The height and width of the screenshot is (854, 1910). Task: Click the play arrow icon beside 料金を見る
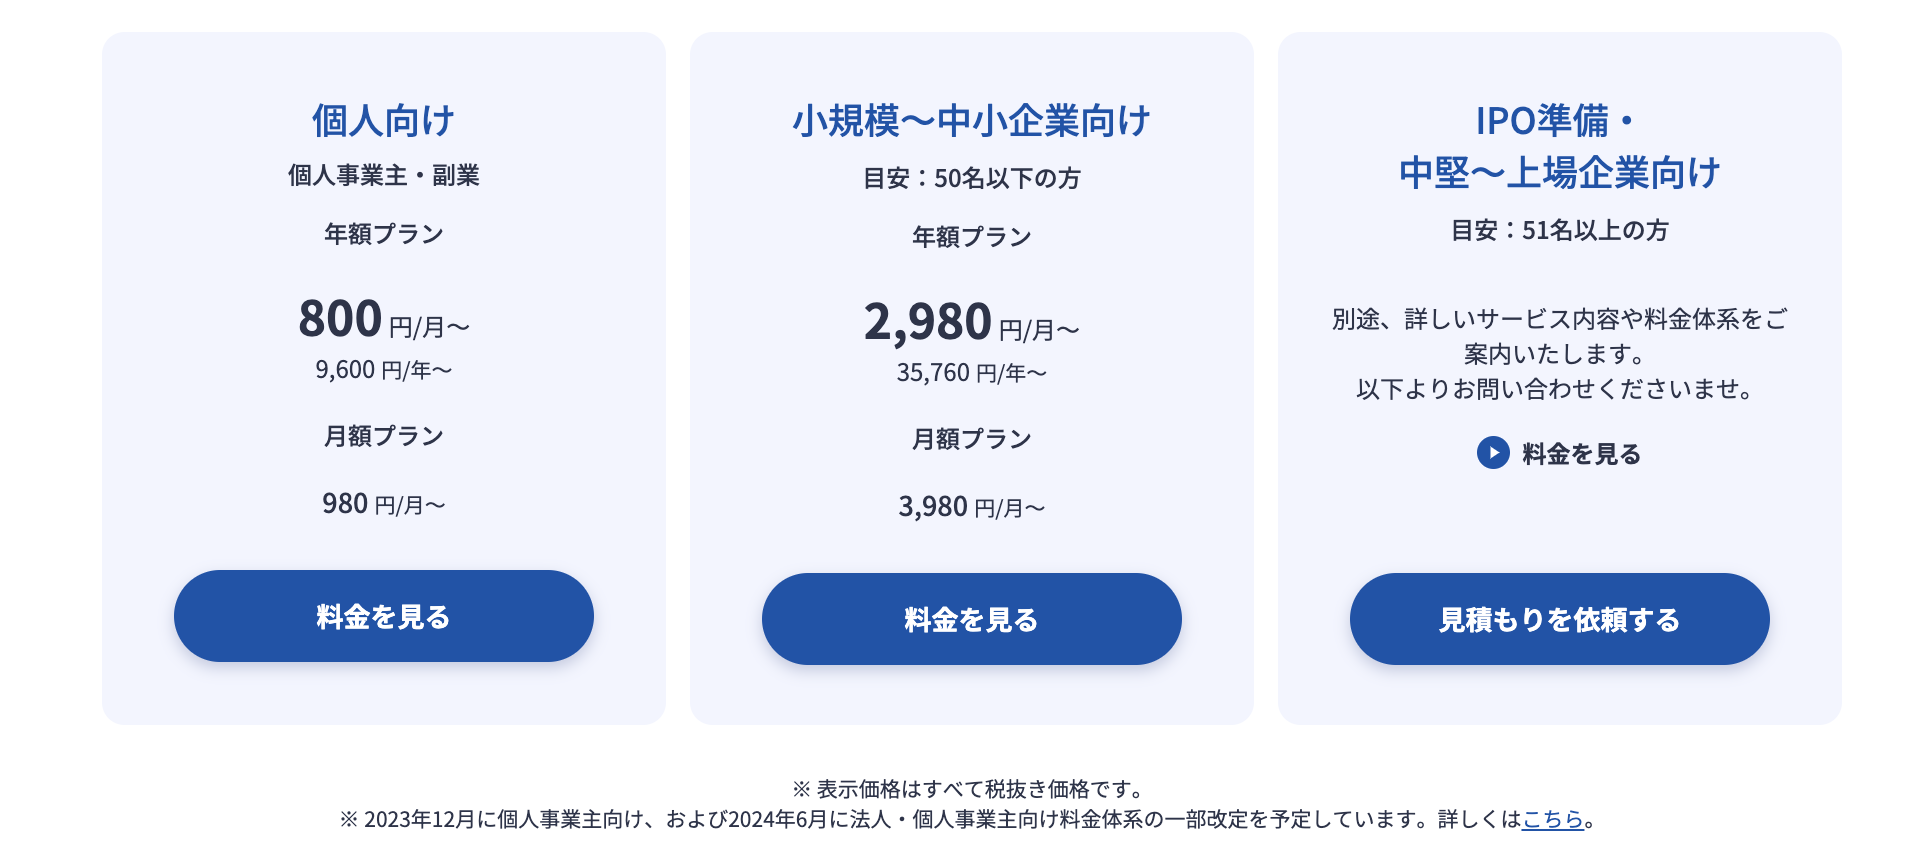[1493, 453]
